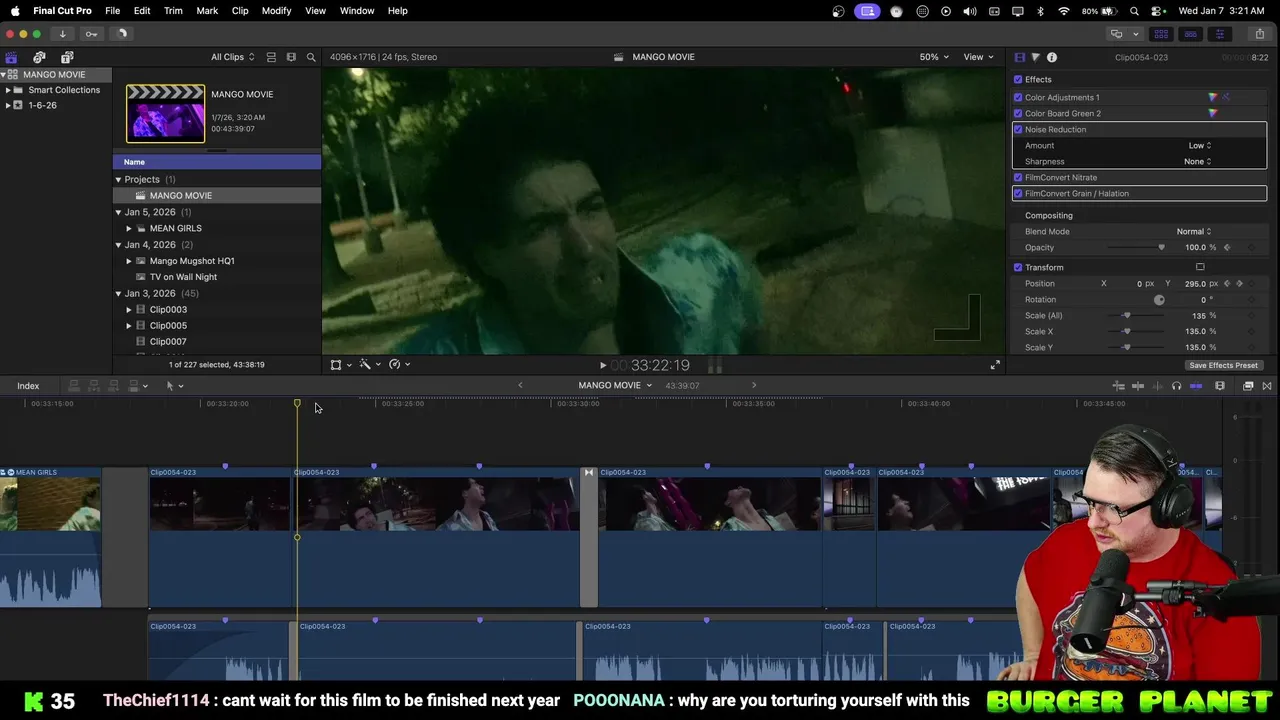Open color editor for Color Adjustments 1

click(x=1213, y=97)
